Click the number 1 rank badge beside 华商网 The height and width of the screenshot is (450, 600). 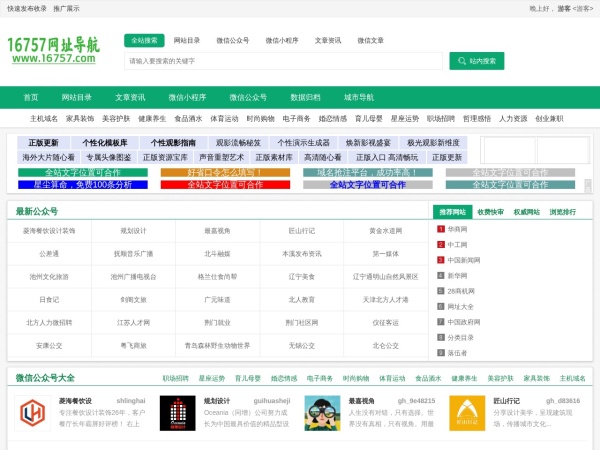click(440, 229)
